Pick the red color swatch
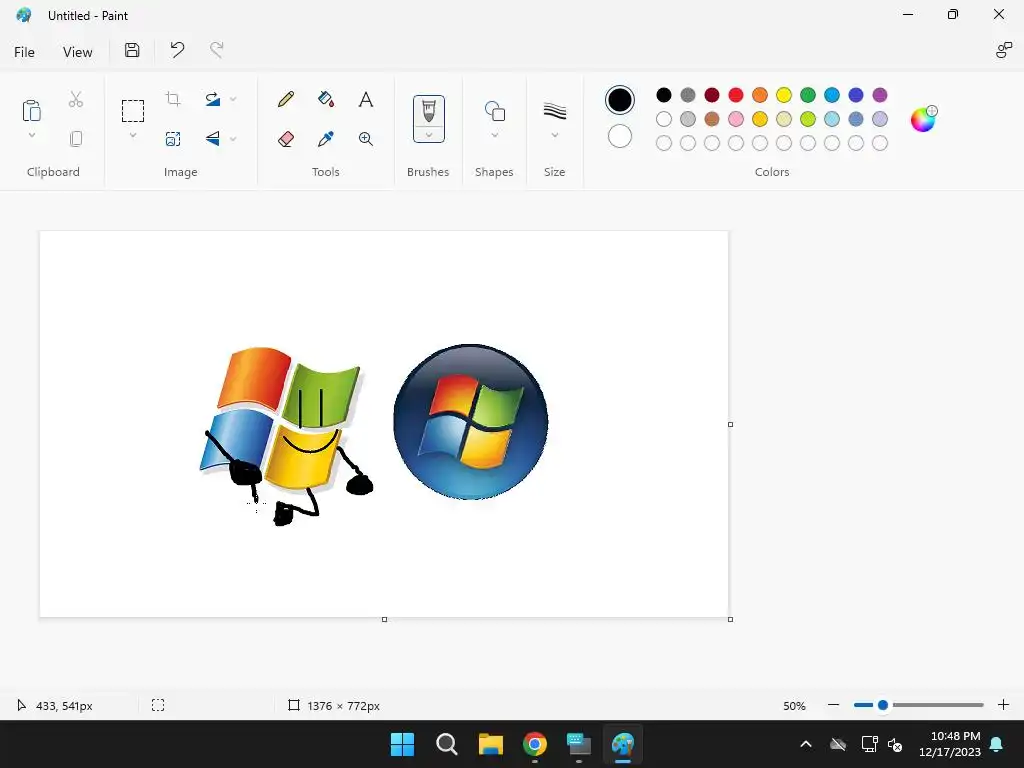This screenshot has height=768, width=1024. pos(735,95)
